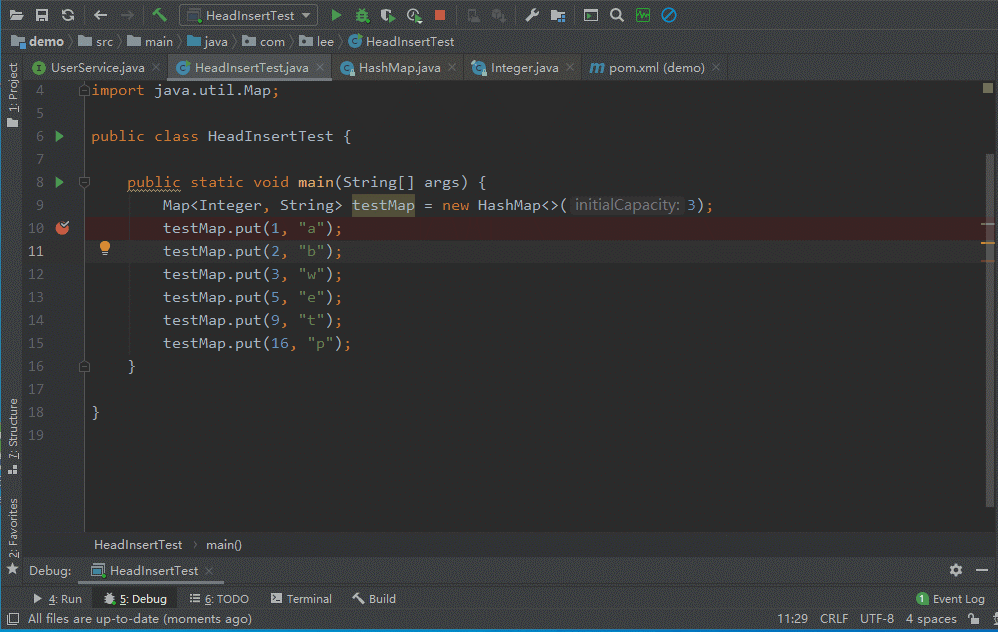Click the editor vertical scrollbar
998x632 pixels.
990,330
